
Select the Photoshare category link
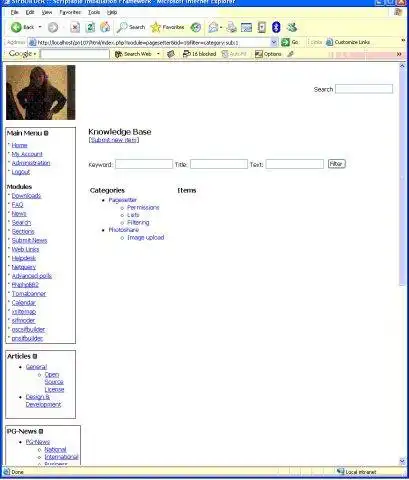(x=124, y=230)
